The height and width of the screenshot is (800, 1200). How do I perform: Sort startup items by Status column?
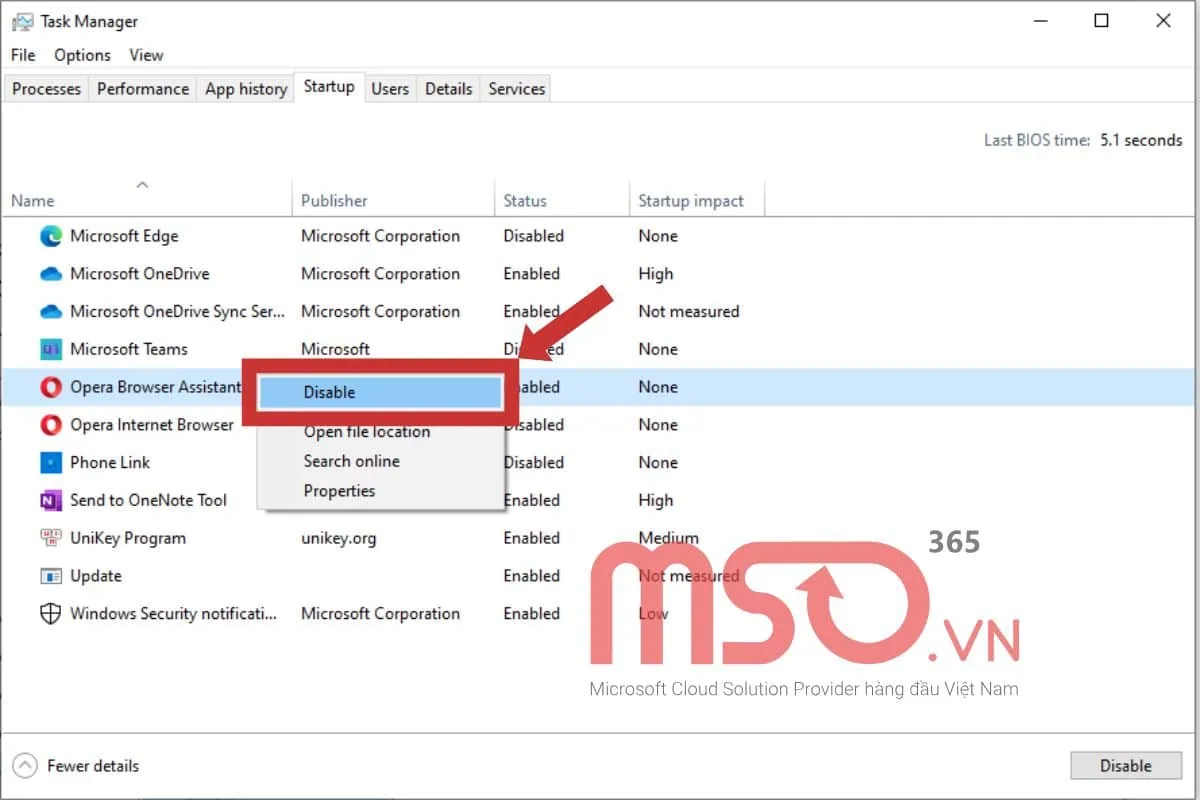click(524, 200)
